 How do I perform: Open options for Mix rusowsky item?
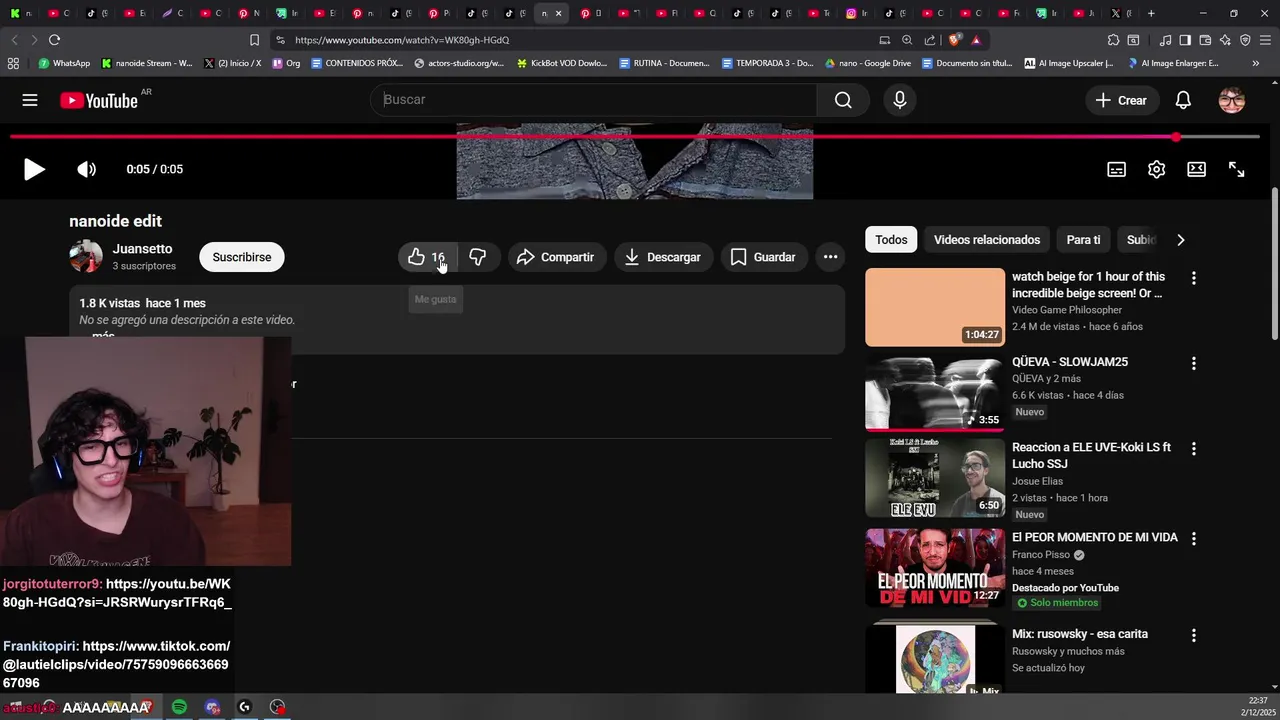pyautogui.click(x=1193, y=635)
